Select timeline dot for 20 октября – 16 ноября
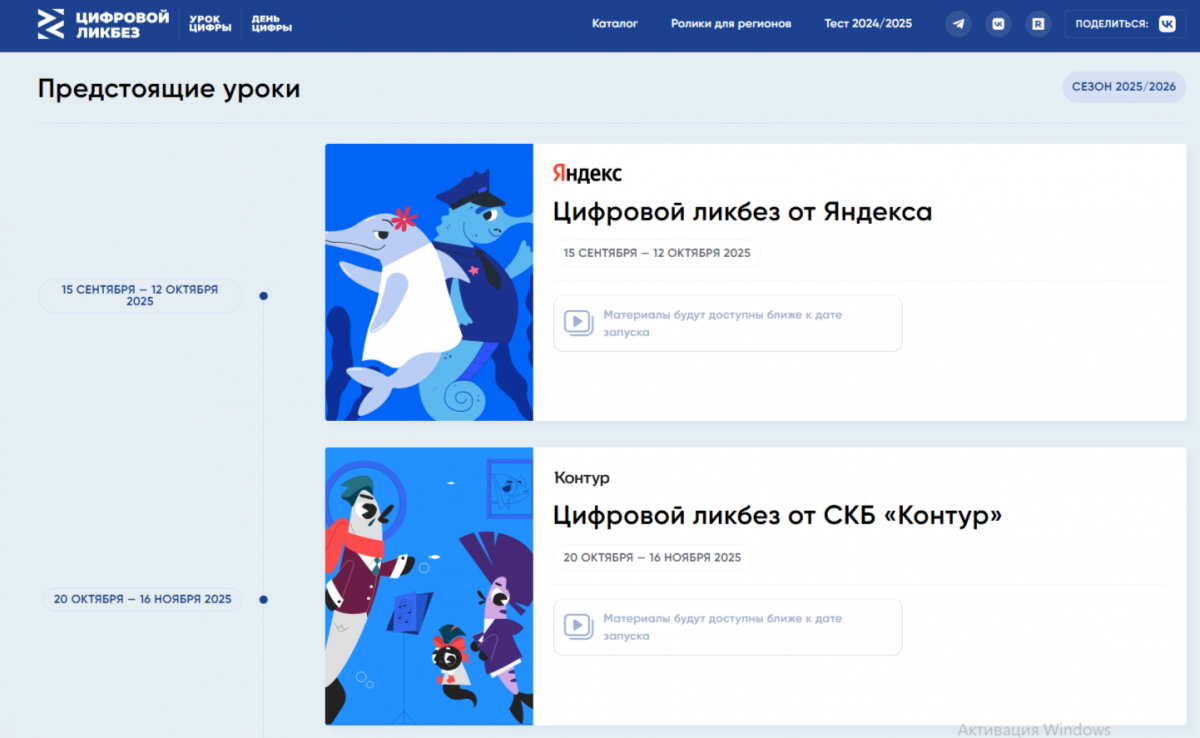The image size is (1200, 738). pos(263,600)
